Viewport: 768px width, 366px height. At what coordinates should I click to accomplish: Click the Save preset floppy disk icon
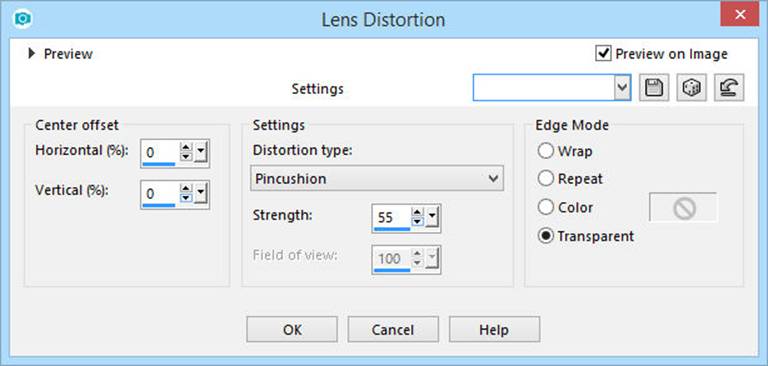click(654, 88)
